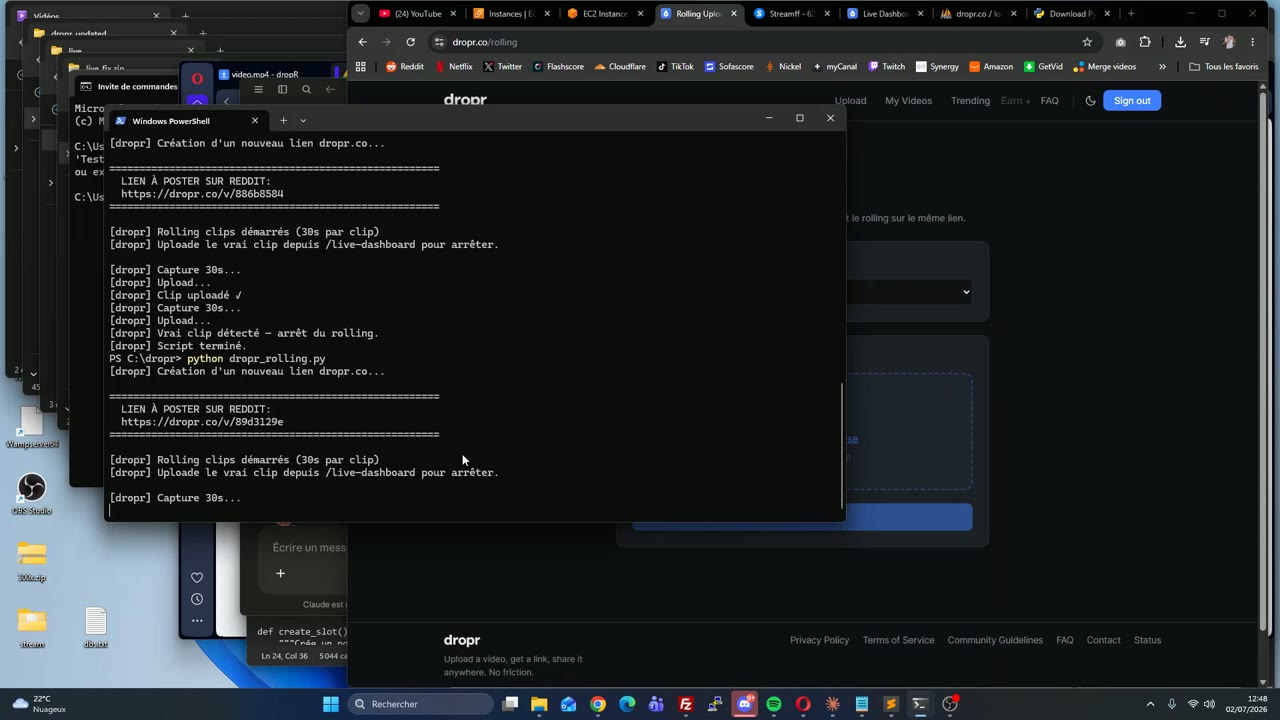Open the Upload link in dropr header
This screenshot has width=1280, height=720.
tap(850, 100)
